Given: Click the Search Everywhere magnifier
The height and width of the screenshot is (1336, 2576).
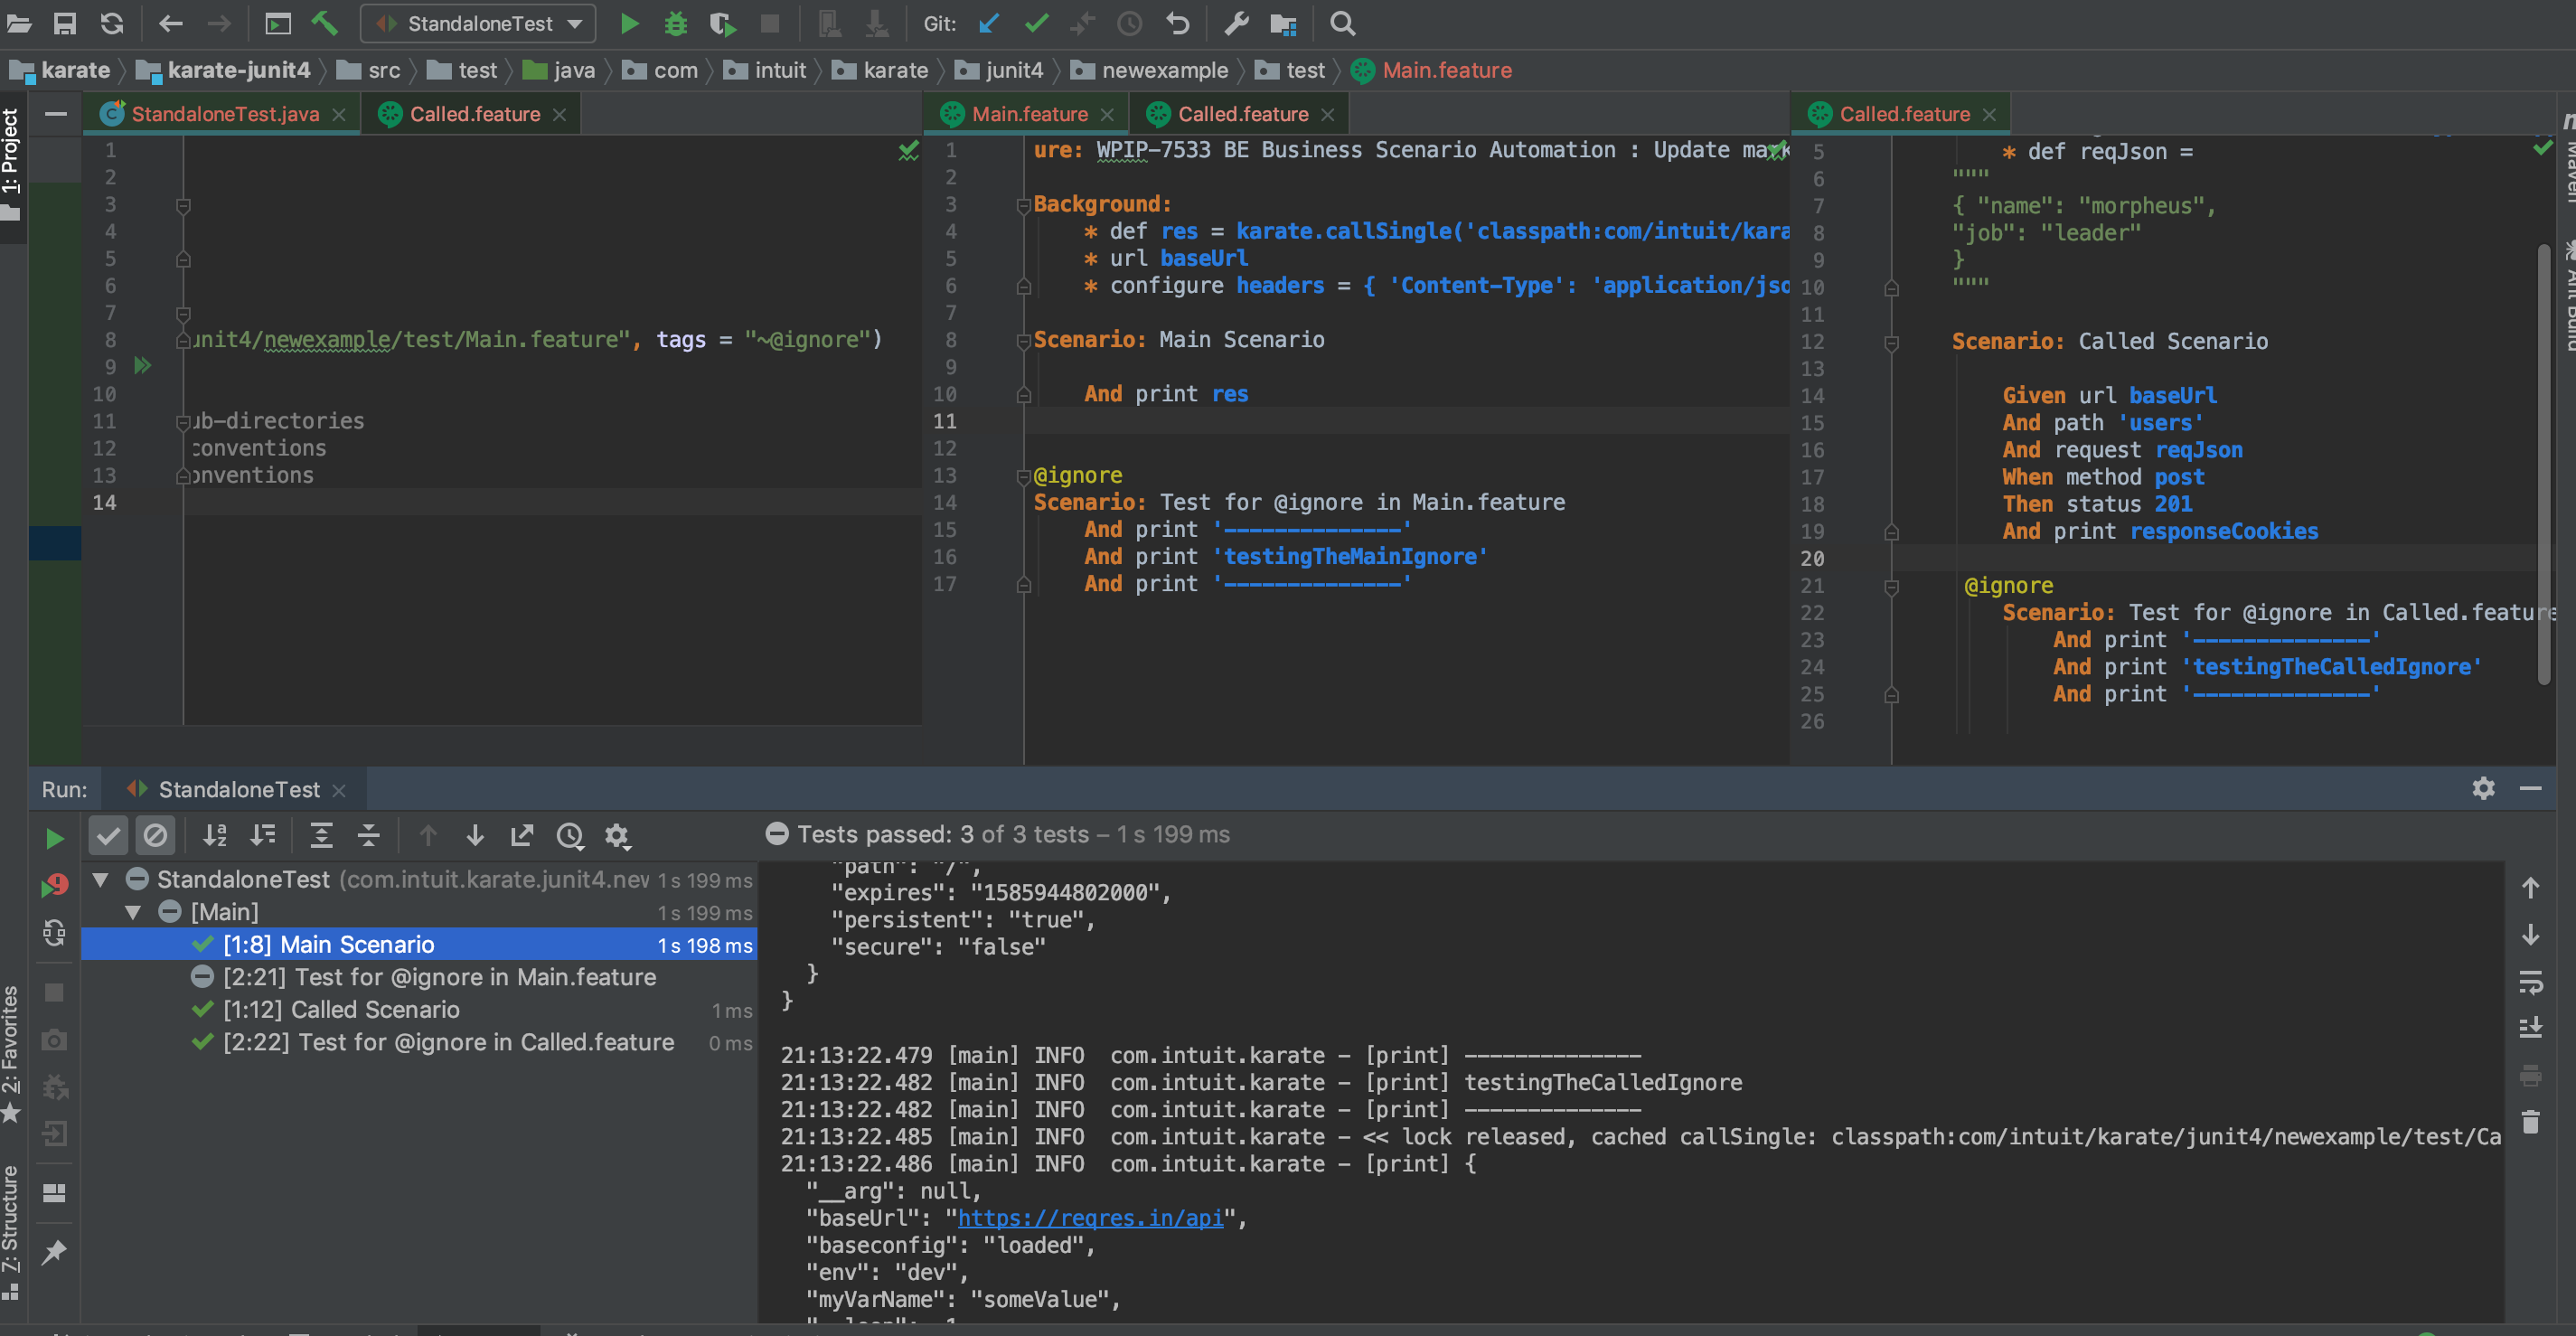Looking at the screenshot, I should click(x=1343, y=23).
